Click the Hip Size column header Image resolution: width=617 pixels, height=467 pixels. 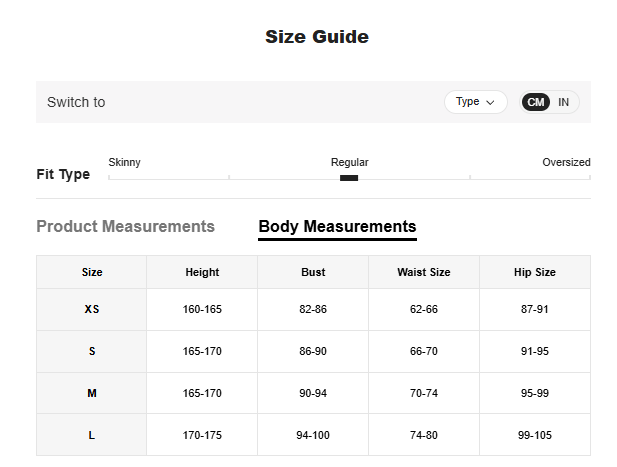coord(535,272)
